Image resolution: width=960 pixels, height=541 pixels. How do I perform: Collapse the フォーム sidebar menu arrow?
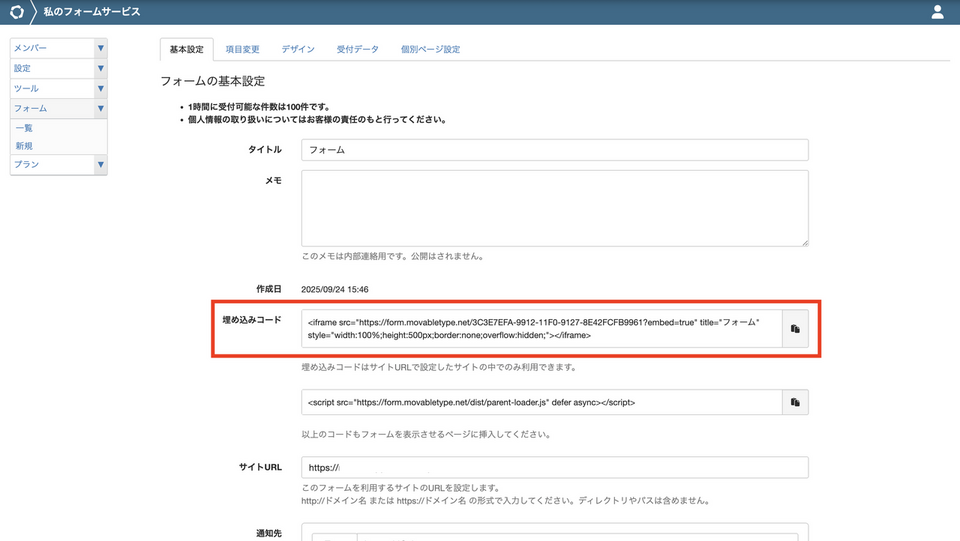pyautogui.click(x=100, y=108)
